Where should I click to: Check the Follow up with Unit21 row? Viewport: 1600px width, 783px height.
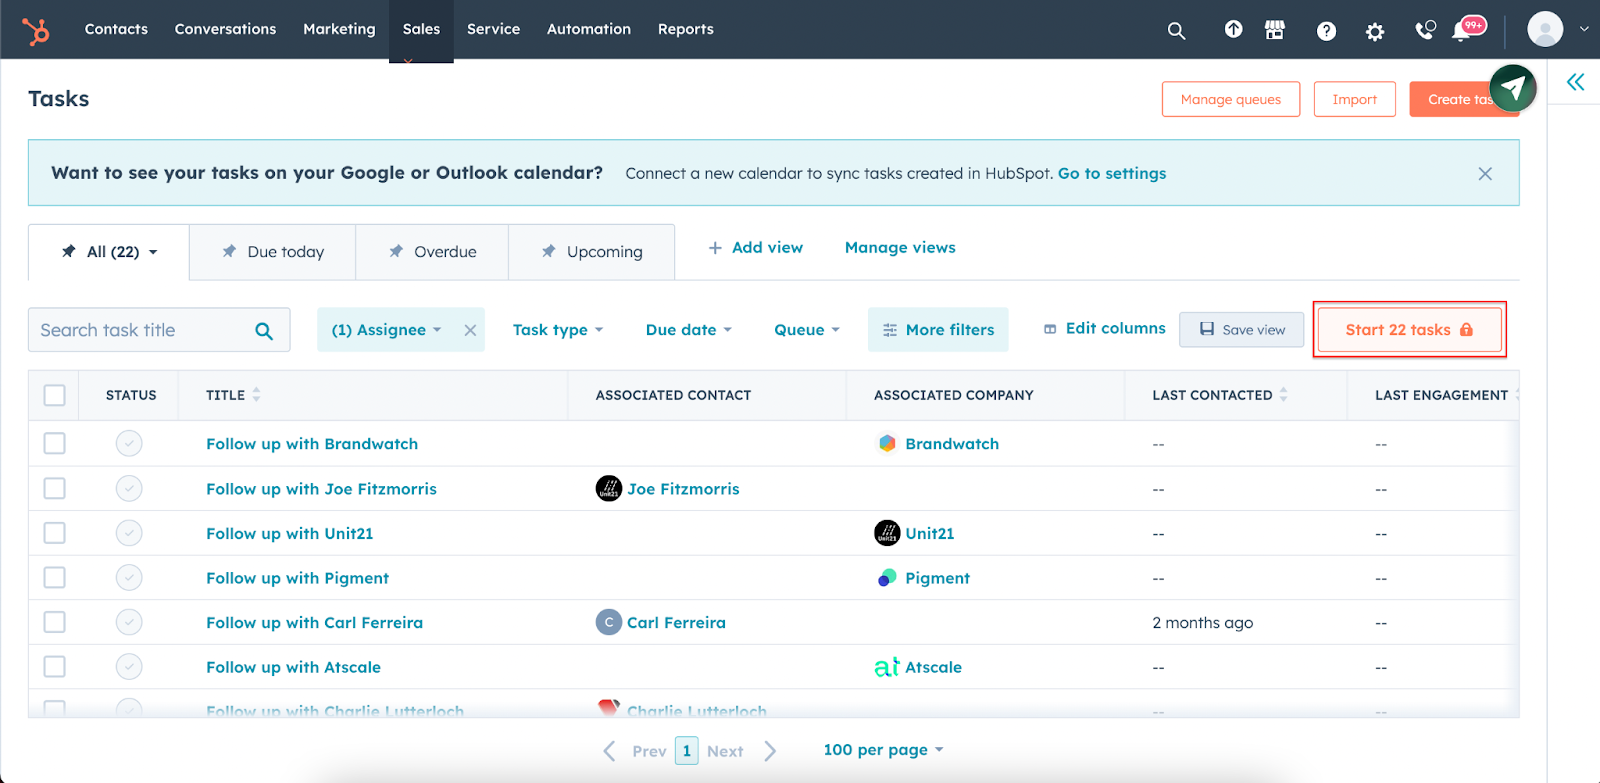click(x=55, y=533)
